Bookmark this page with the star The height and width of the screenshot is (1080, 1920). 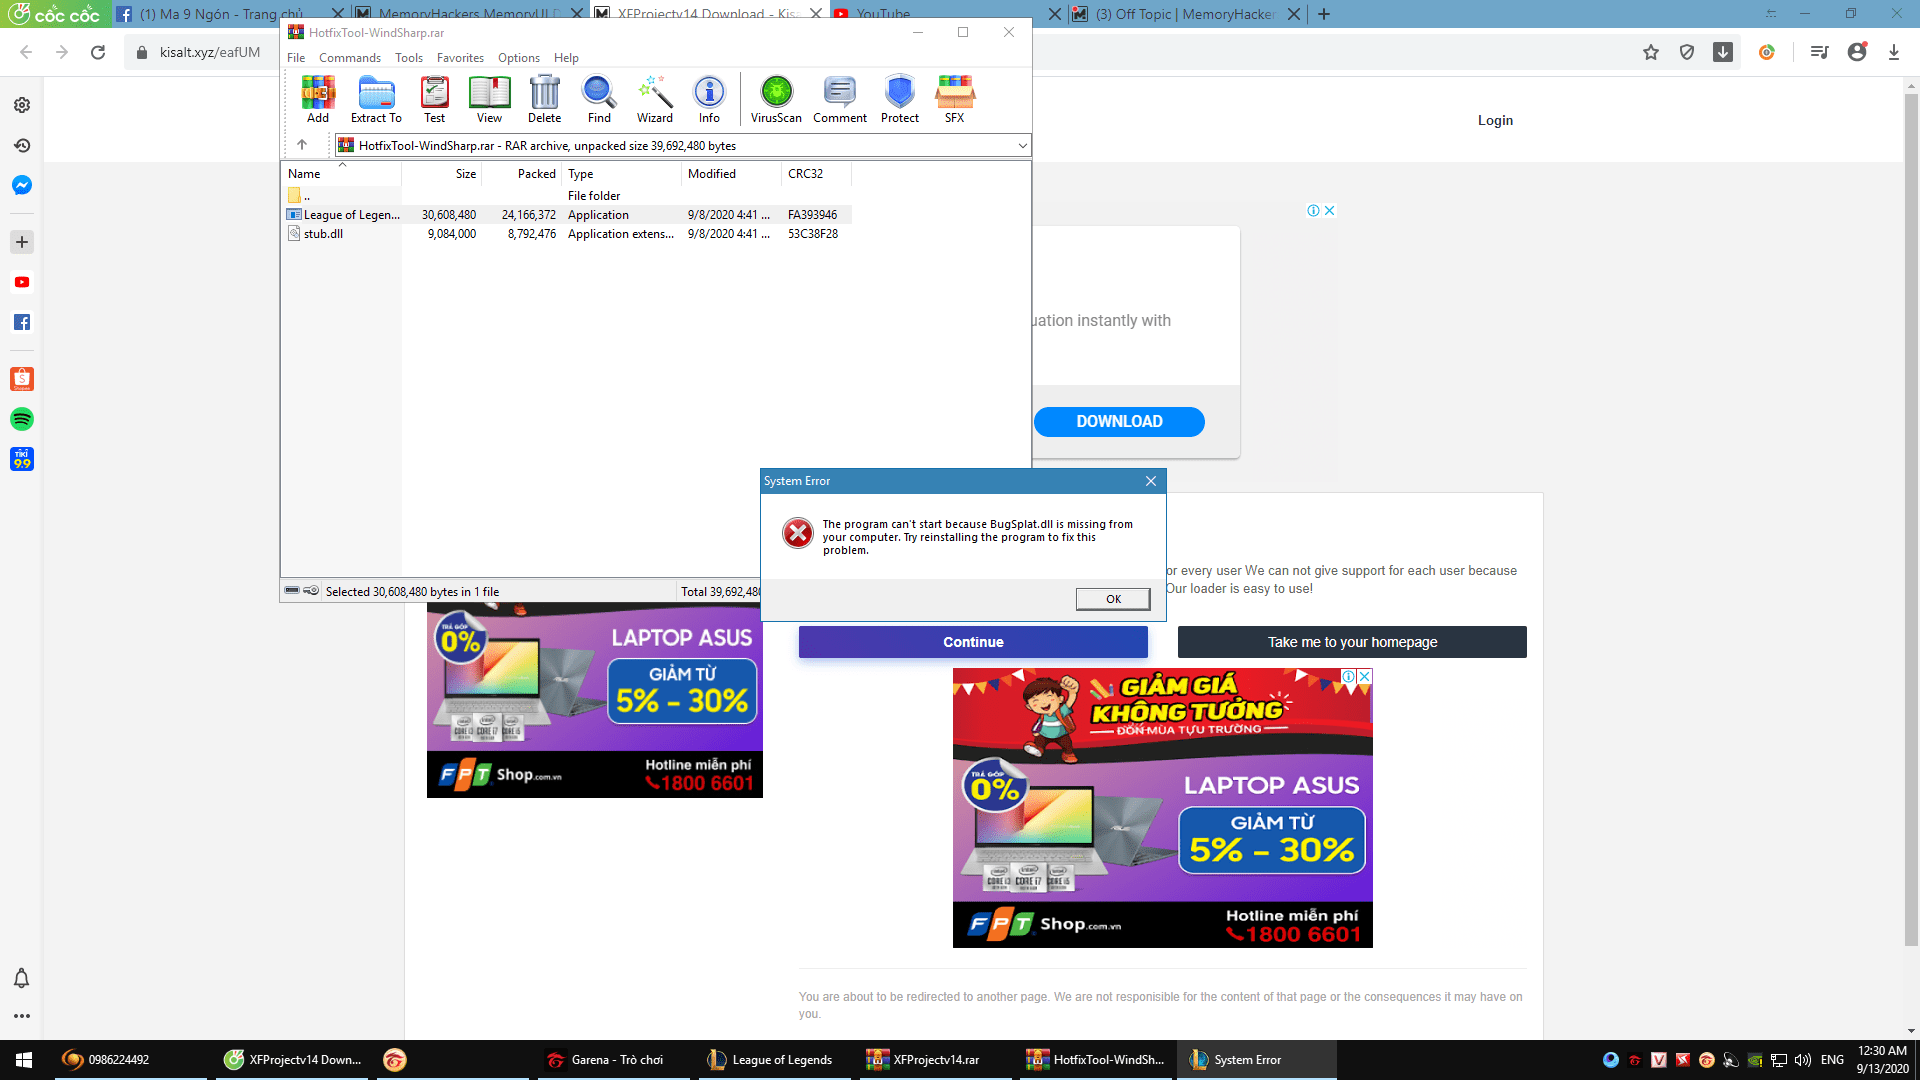point(1651,52)
